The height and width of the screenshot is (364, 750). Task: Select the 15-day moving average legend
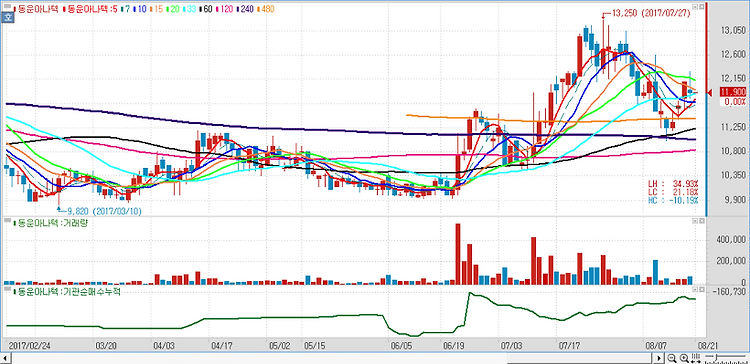[156, 9]
